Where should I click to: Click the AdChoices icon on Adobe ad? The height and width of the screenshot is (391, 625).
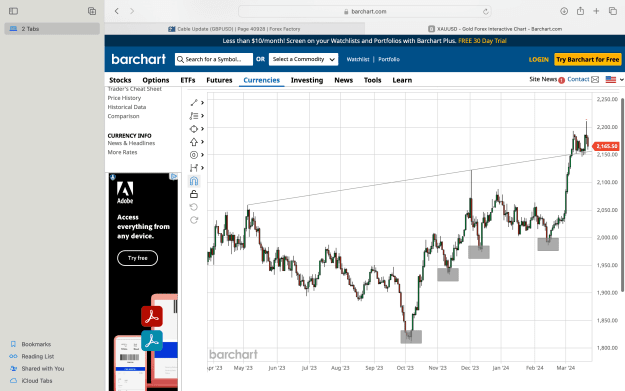coord(173,177)
